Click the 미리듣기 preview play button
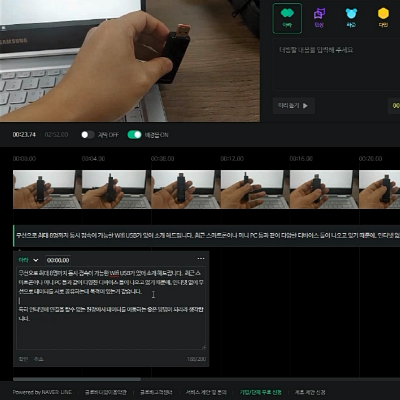This screenshot has height=400, width=400. pos(293,106)
